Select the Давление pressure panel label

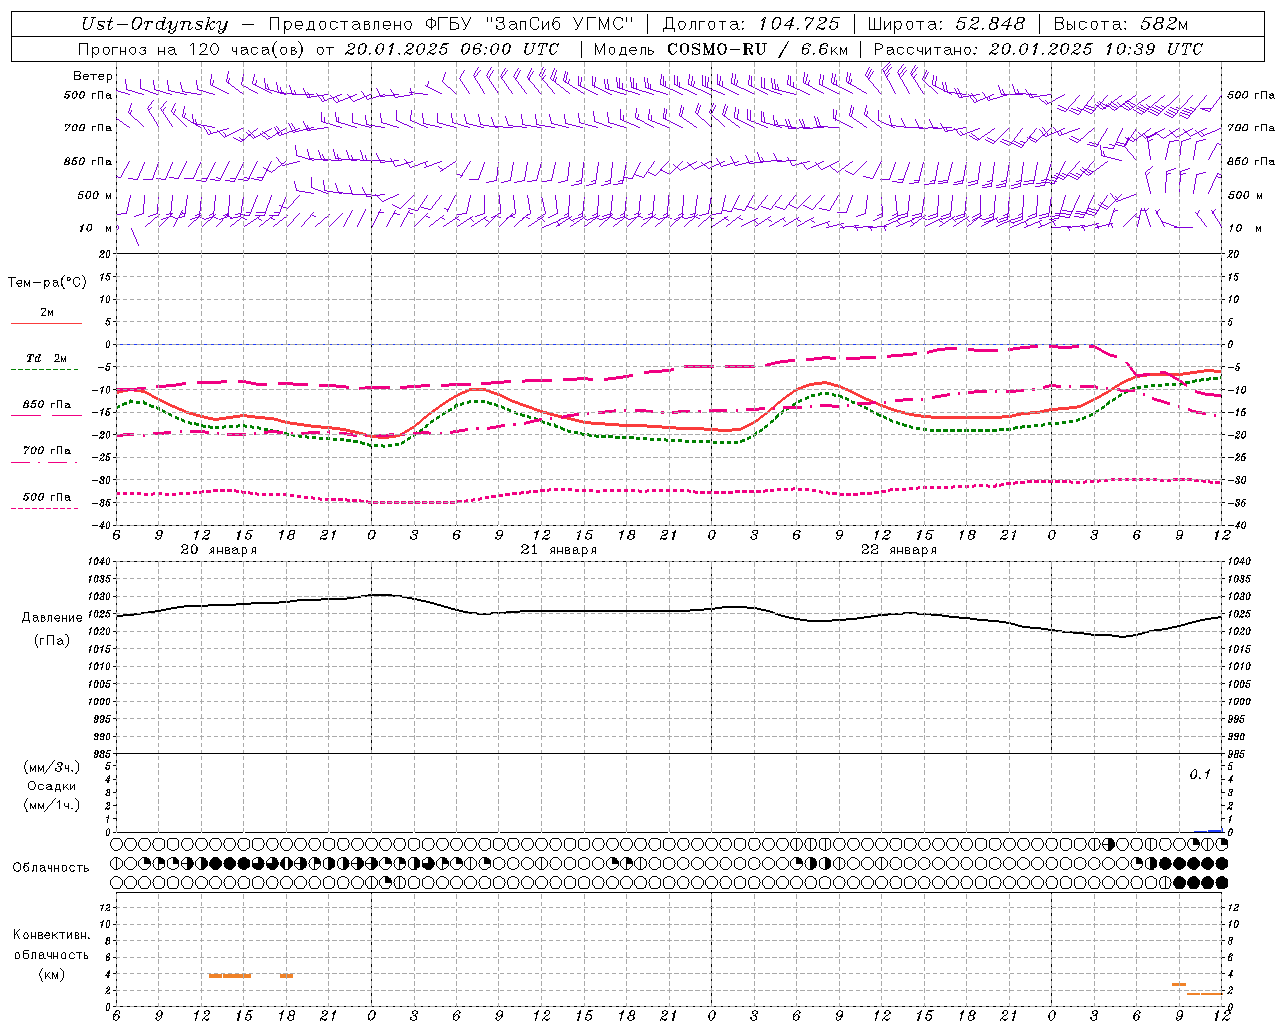52,618
